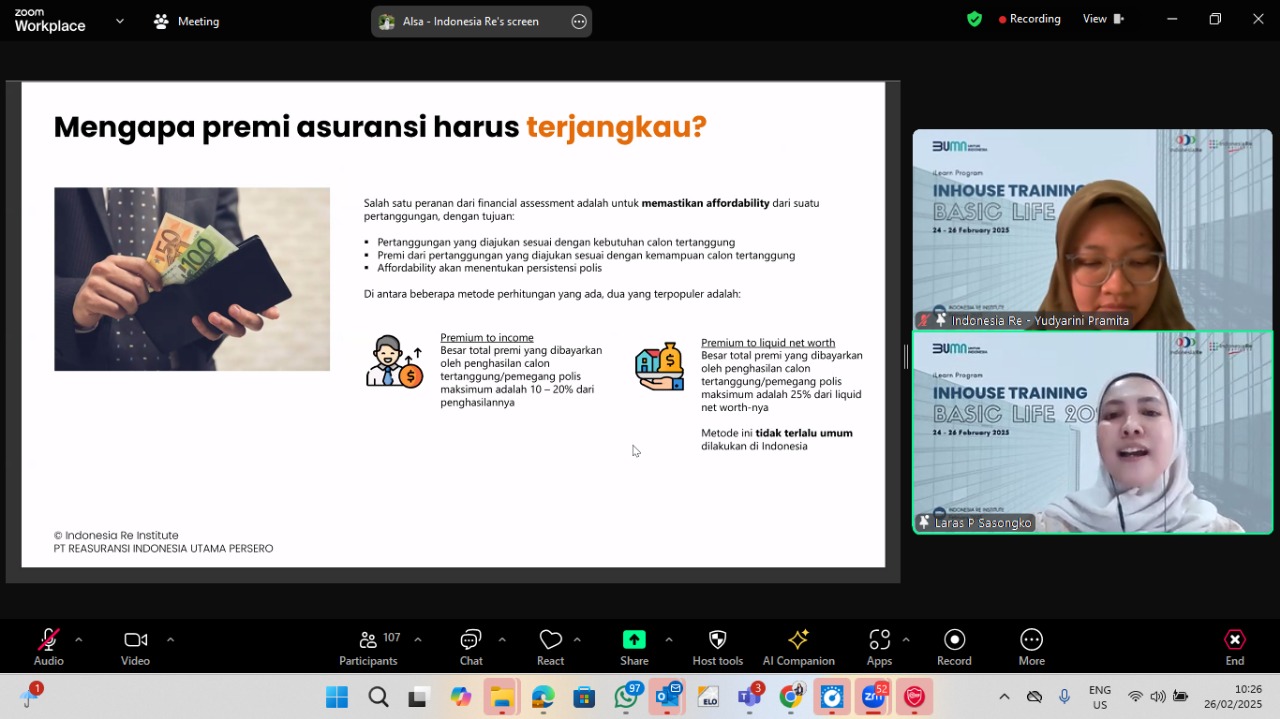
Task: Open the Participants panel
Action: click(x=368, y=647)
